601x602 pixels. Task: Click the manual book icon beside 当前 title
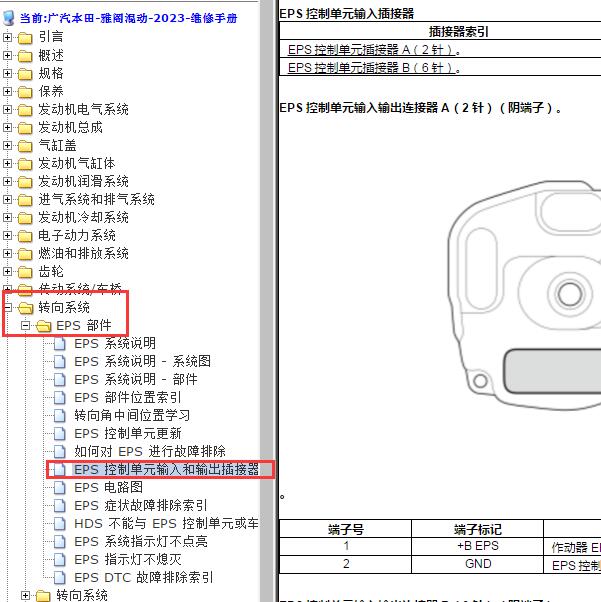9,18
